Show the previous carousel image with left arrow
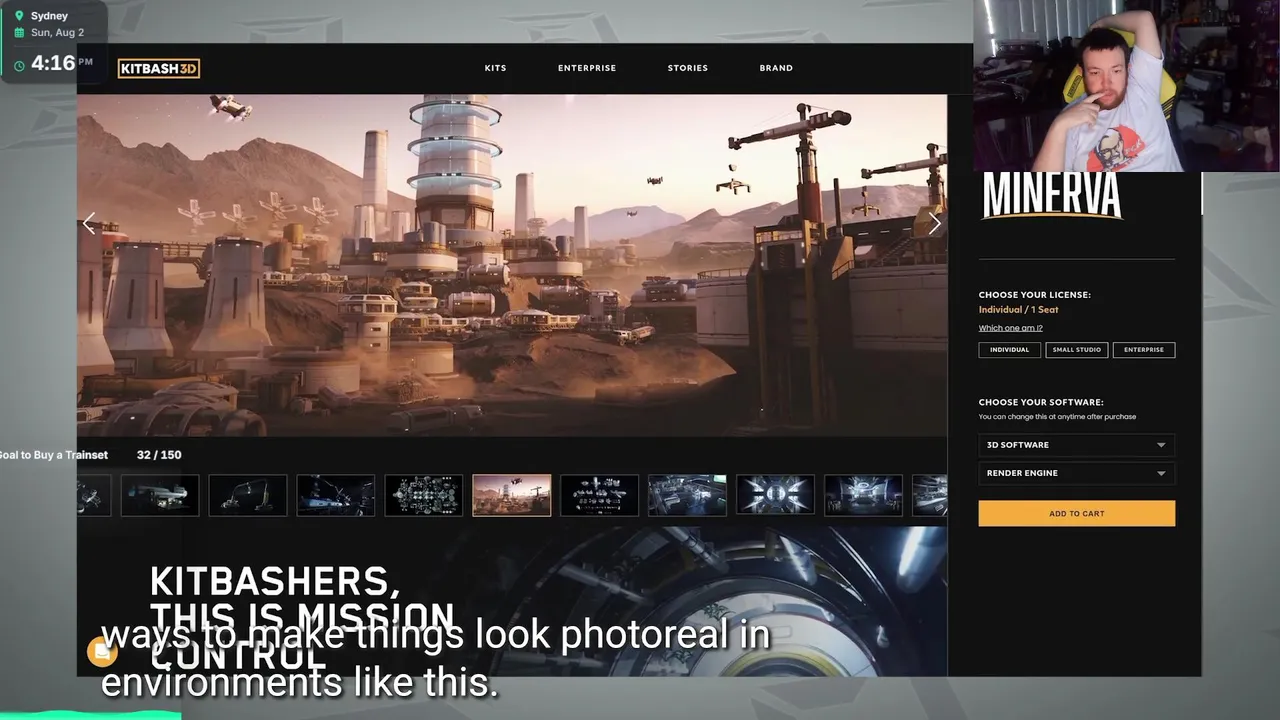The image size is (1280, 720). pyautogui.click(x=89, y=224)
